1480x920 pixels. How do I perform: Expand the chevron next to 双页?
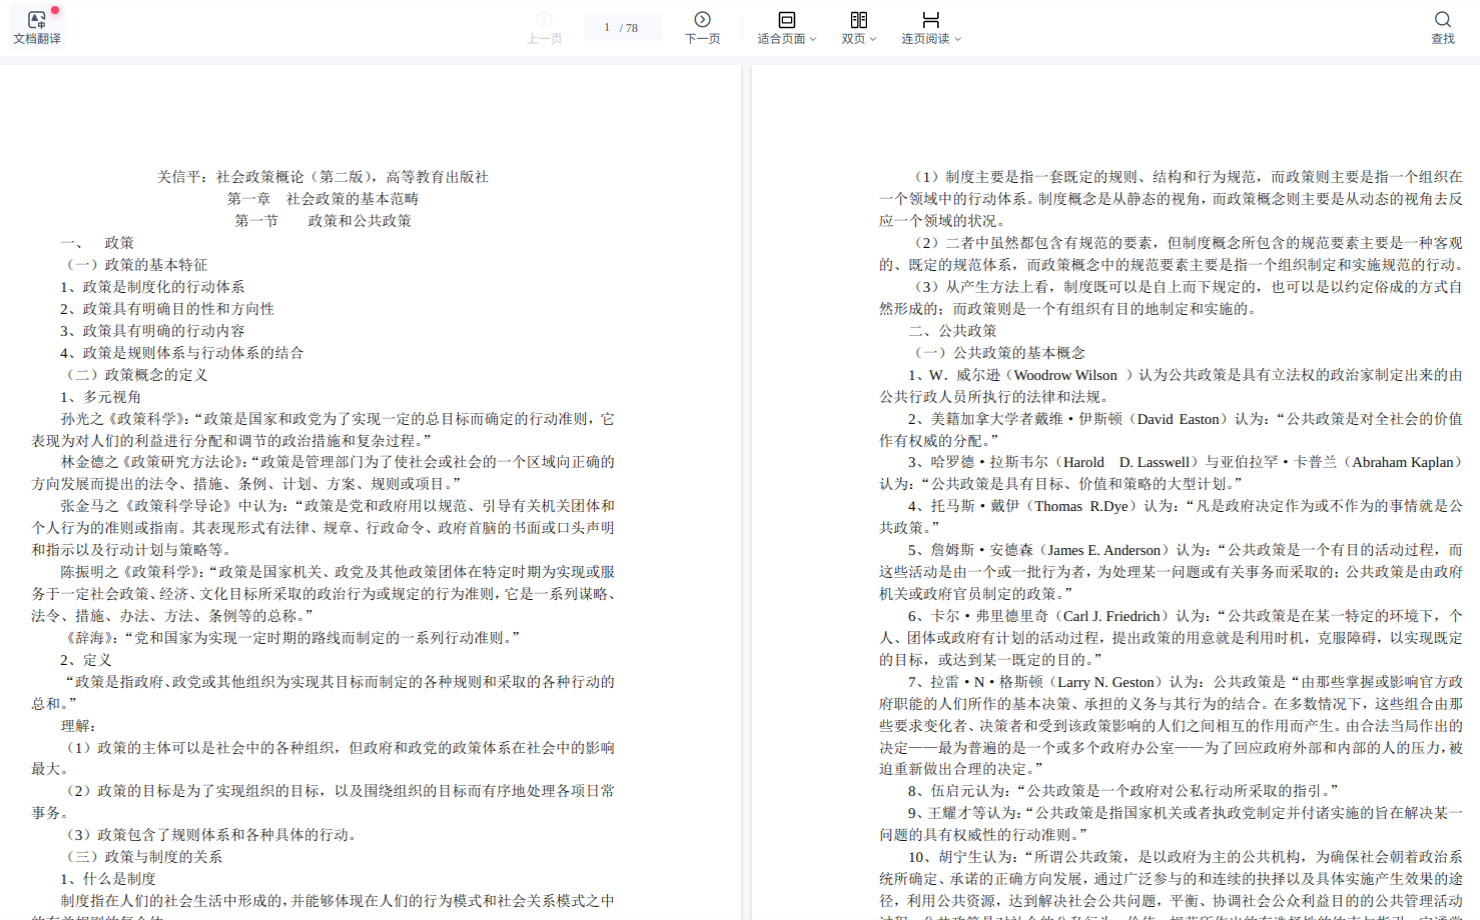(873, 39)
